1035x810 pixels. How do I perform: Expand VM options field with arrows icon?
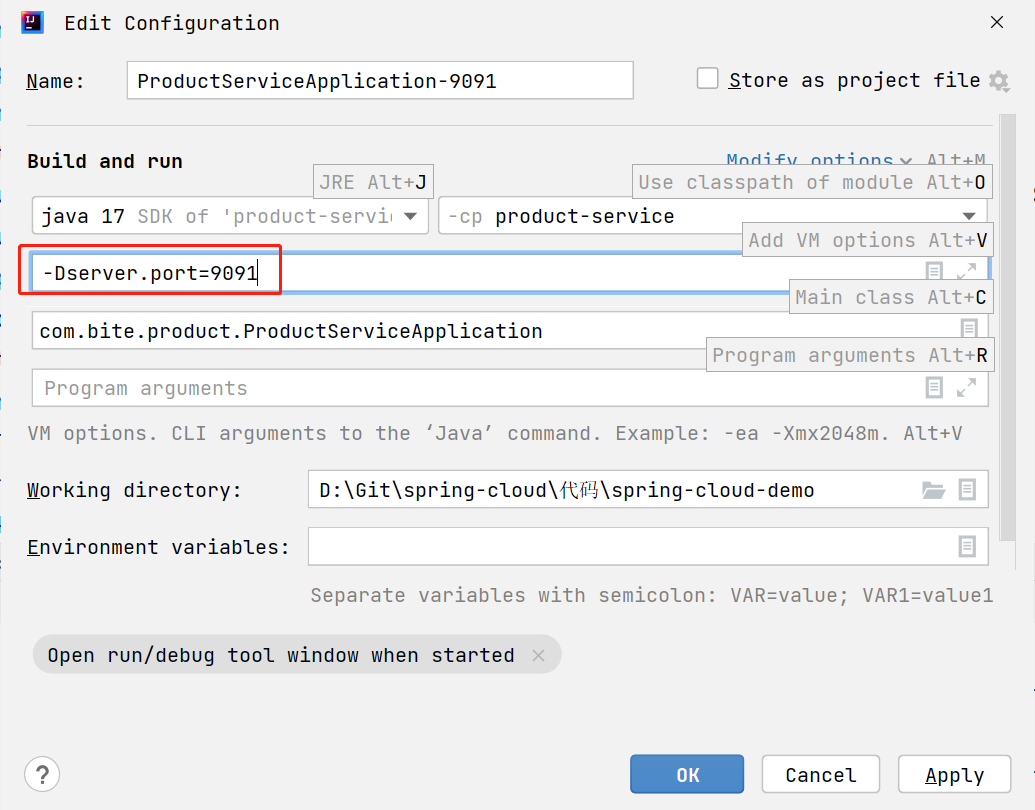[966, 271]
